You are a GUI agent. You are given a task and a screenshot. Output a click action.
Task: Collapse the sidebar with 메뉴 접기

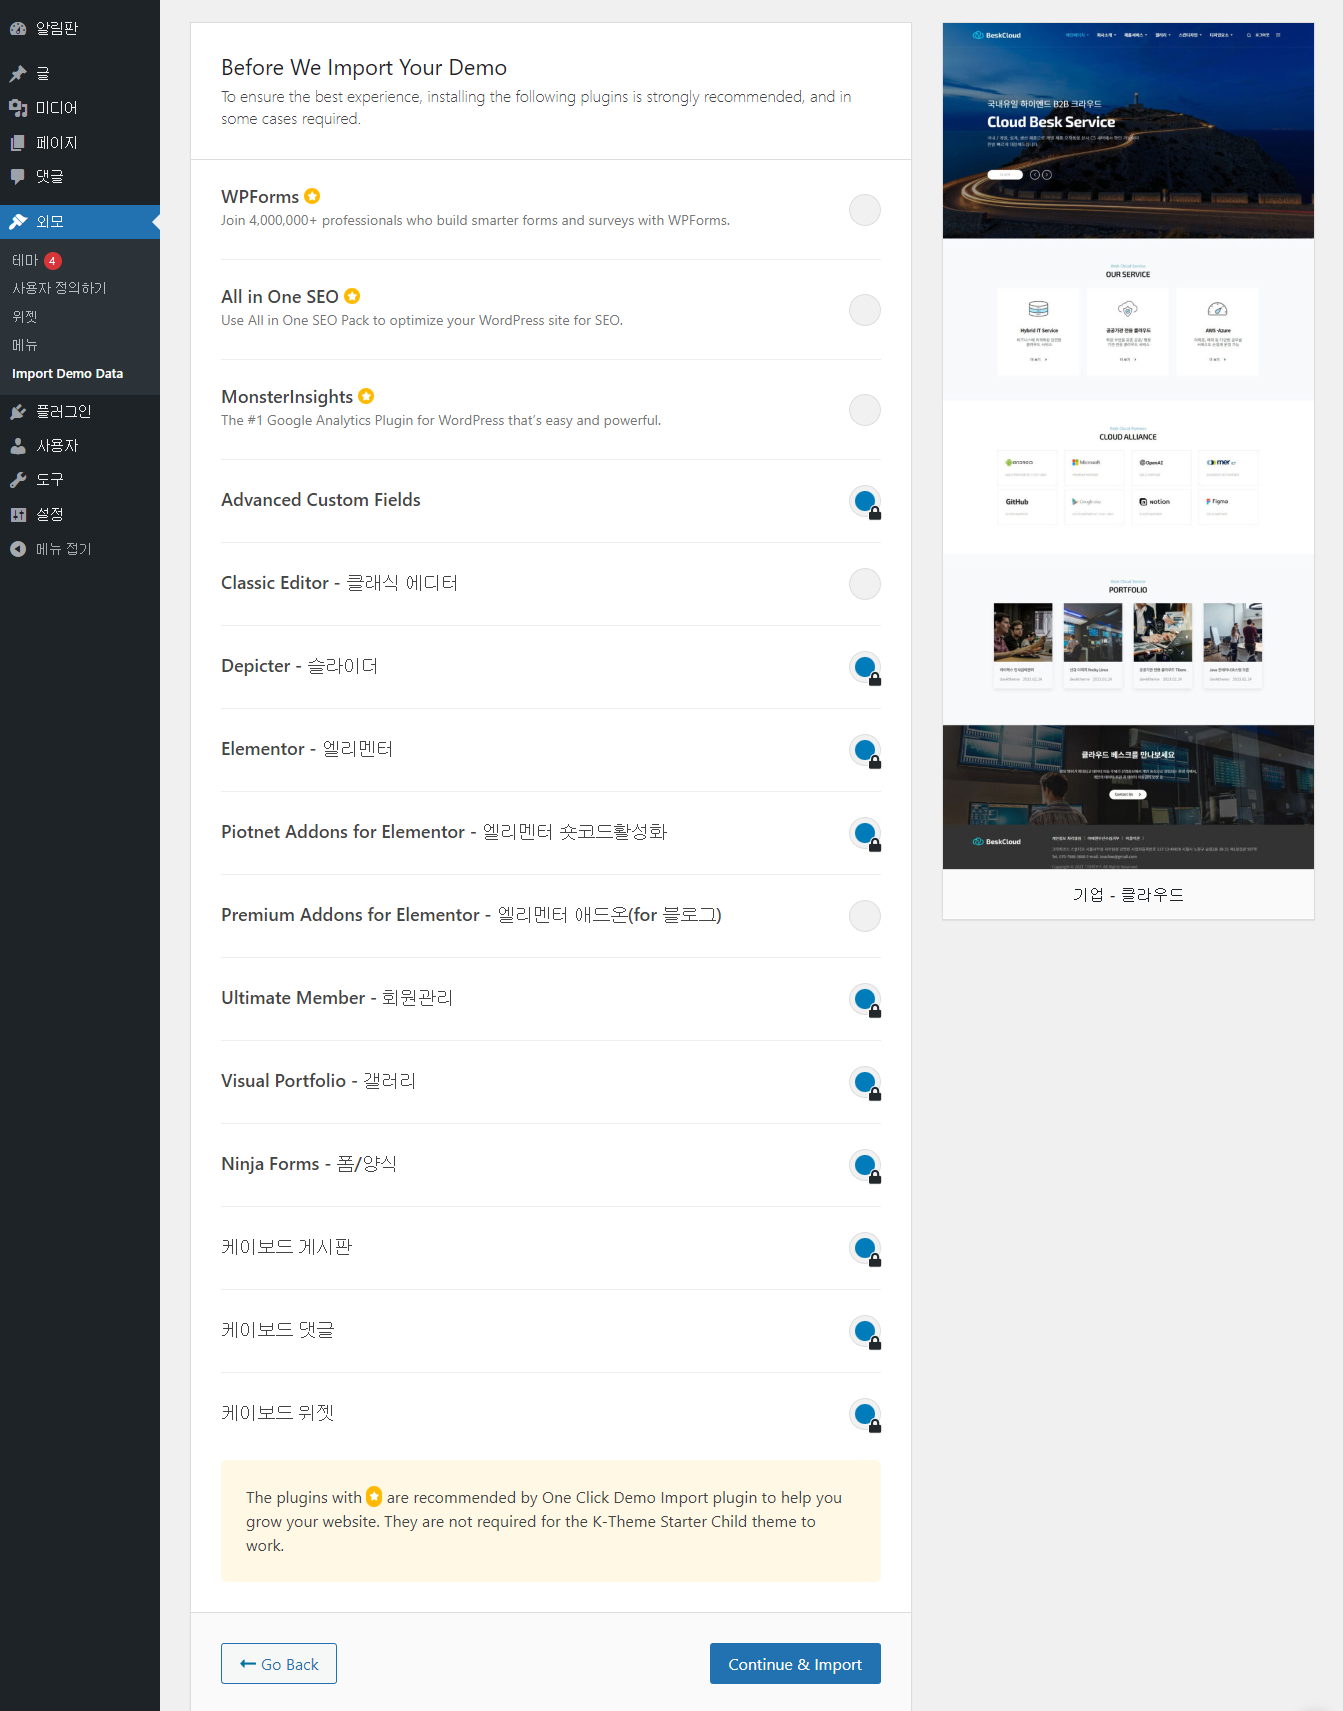click(80, 549)
